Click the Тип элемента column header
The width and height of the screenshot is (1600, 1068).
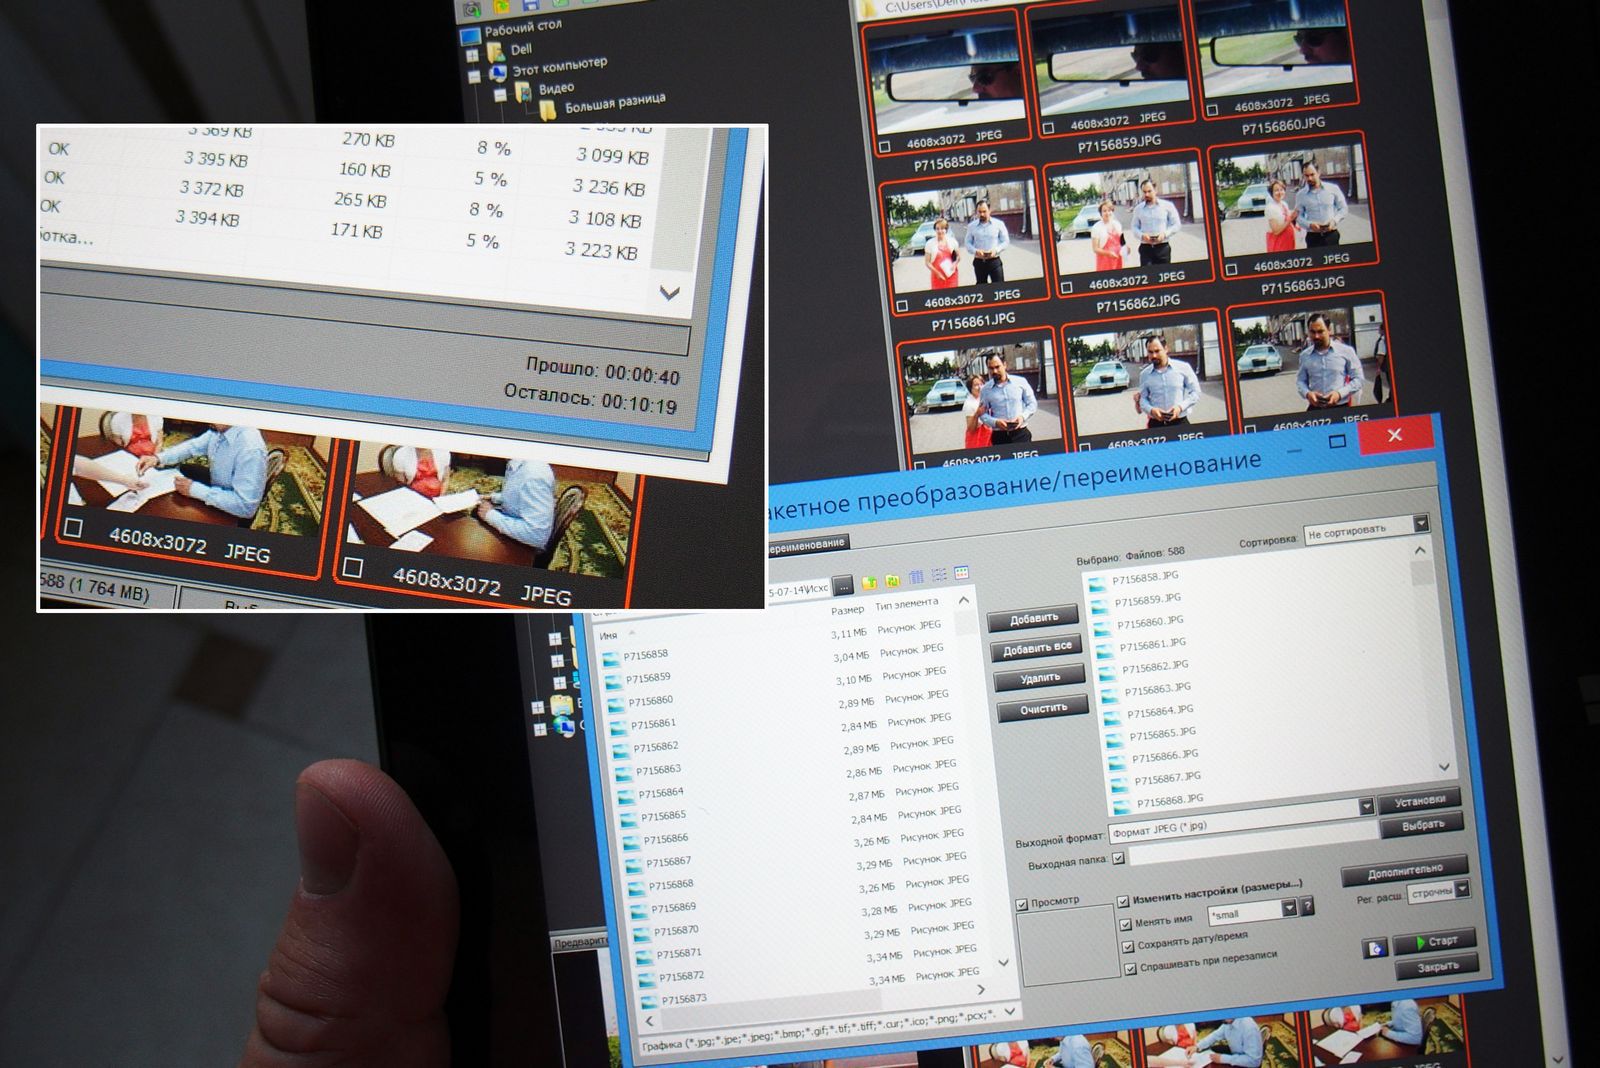pyautogui.click(x=907, y=603)
